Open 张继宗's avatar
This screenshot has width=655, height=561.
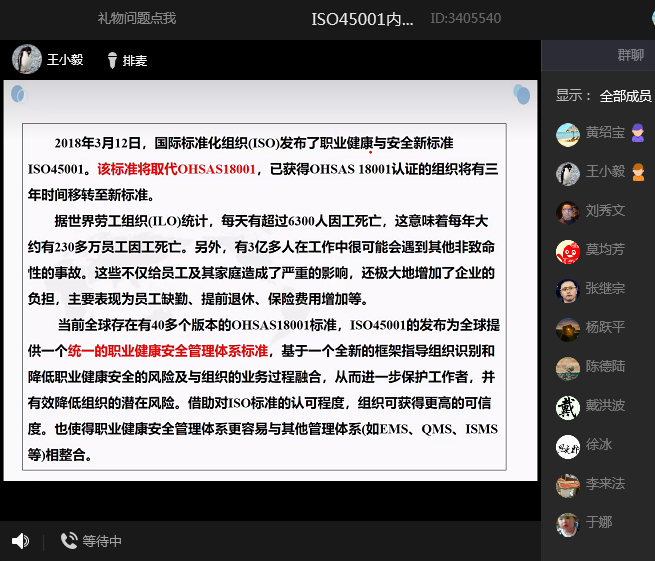[x=568, y=291]
